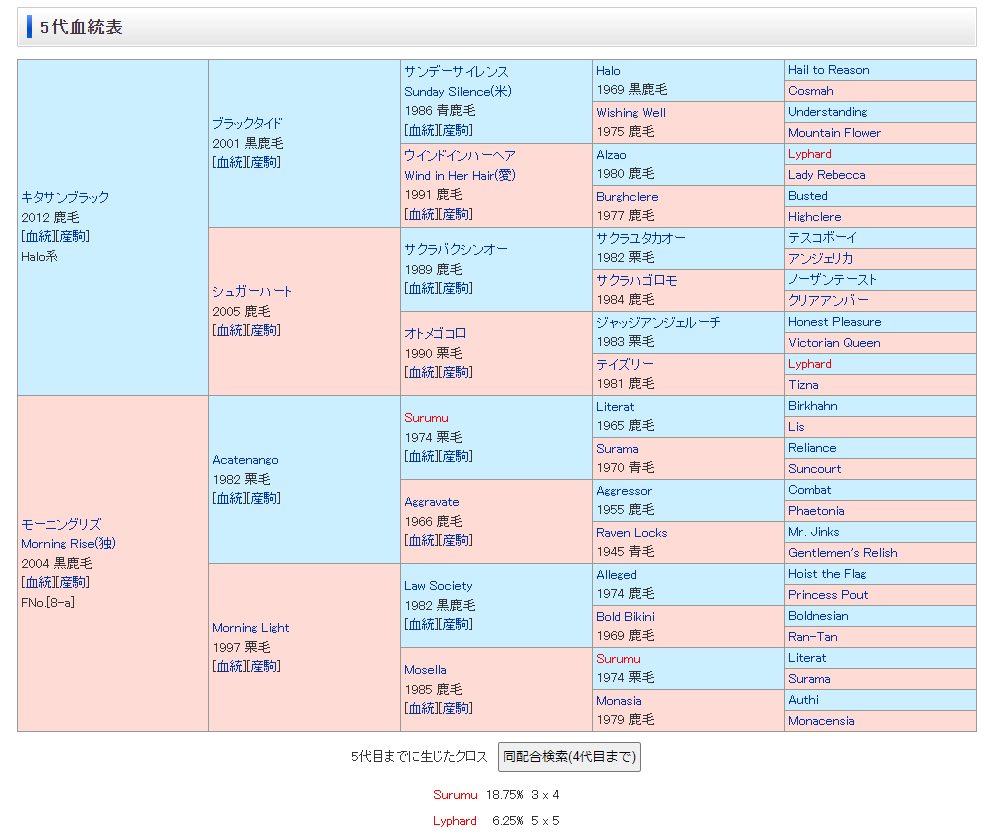This screenshot has width=1008, height=835.
Task: Open the シュガーハート horse link
Action: (252, 291)
